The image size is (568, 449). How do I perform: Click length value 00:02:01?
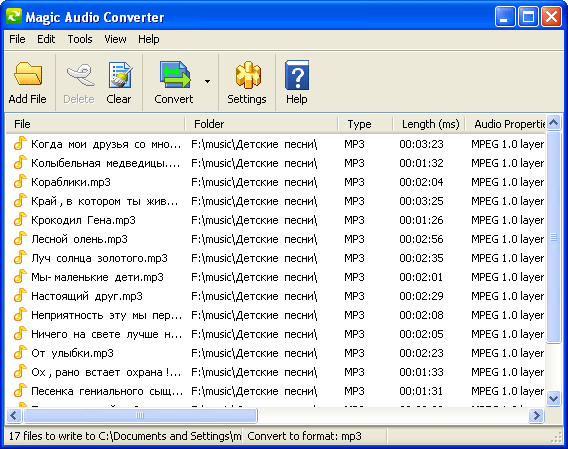[421, 277]
